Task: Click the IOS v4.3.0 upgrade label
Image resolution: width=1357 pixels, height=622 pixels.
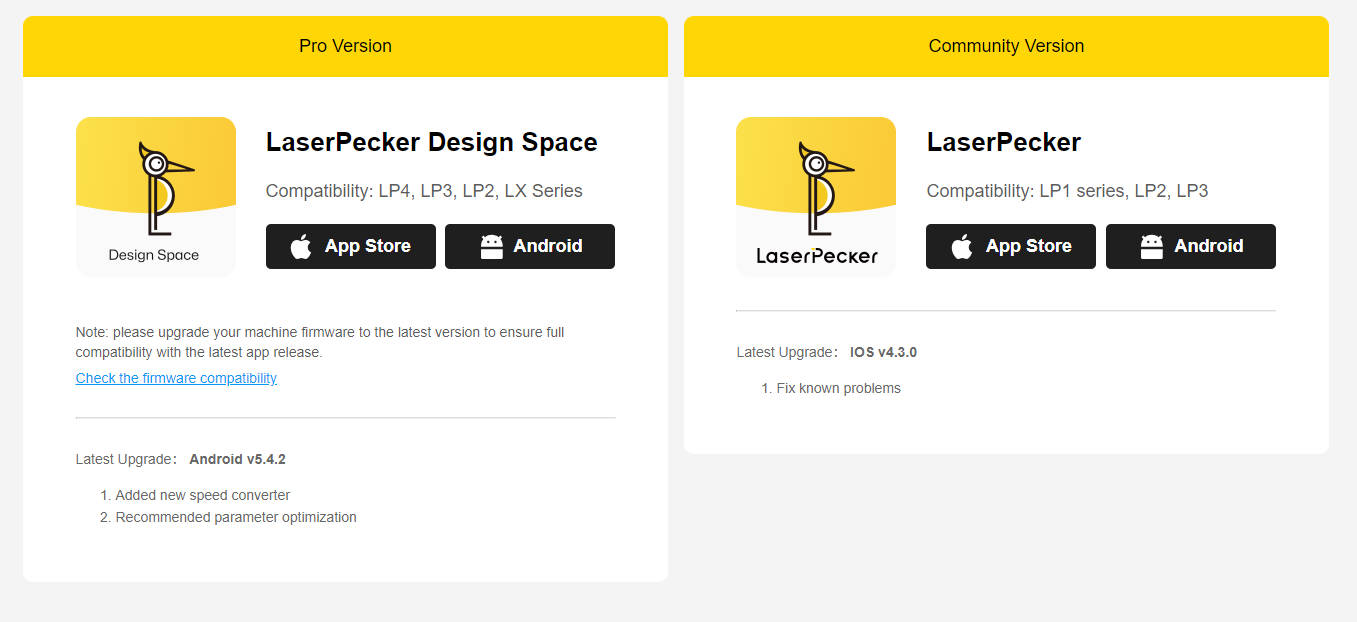Action: (883, 352)
